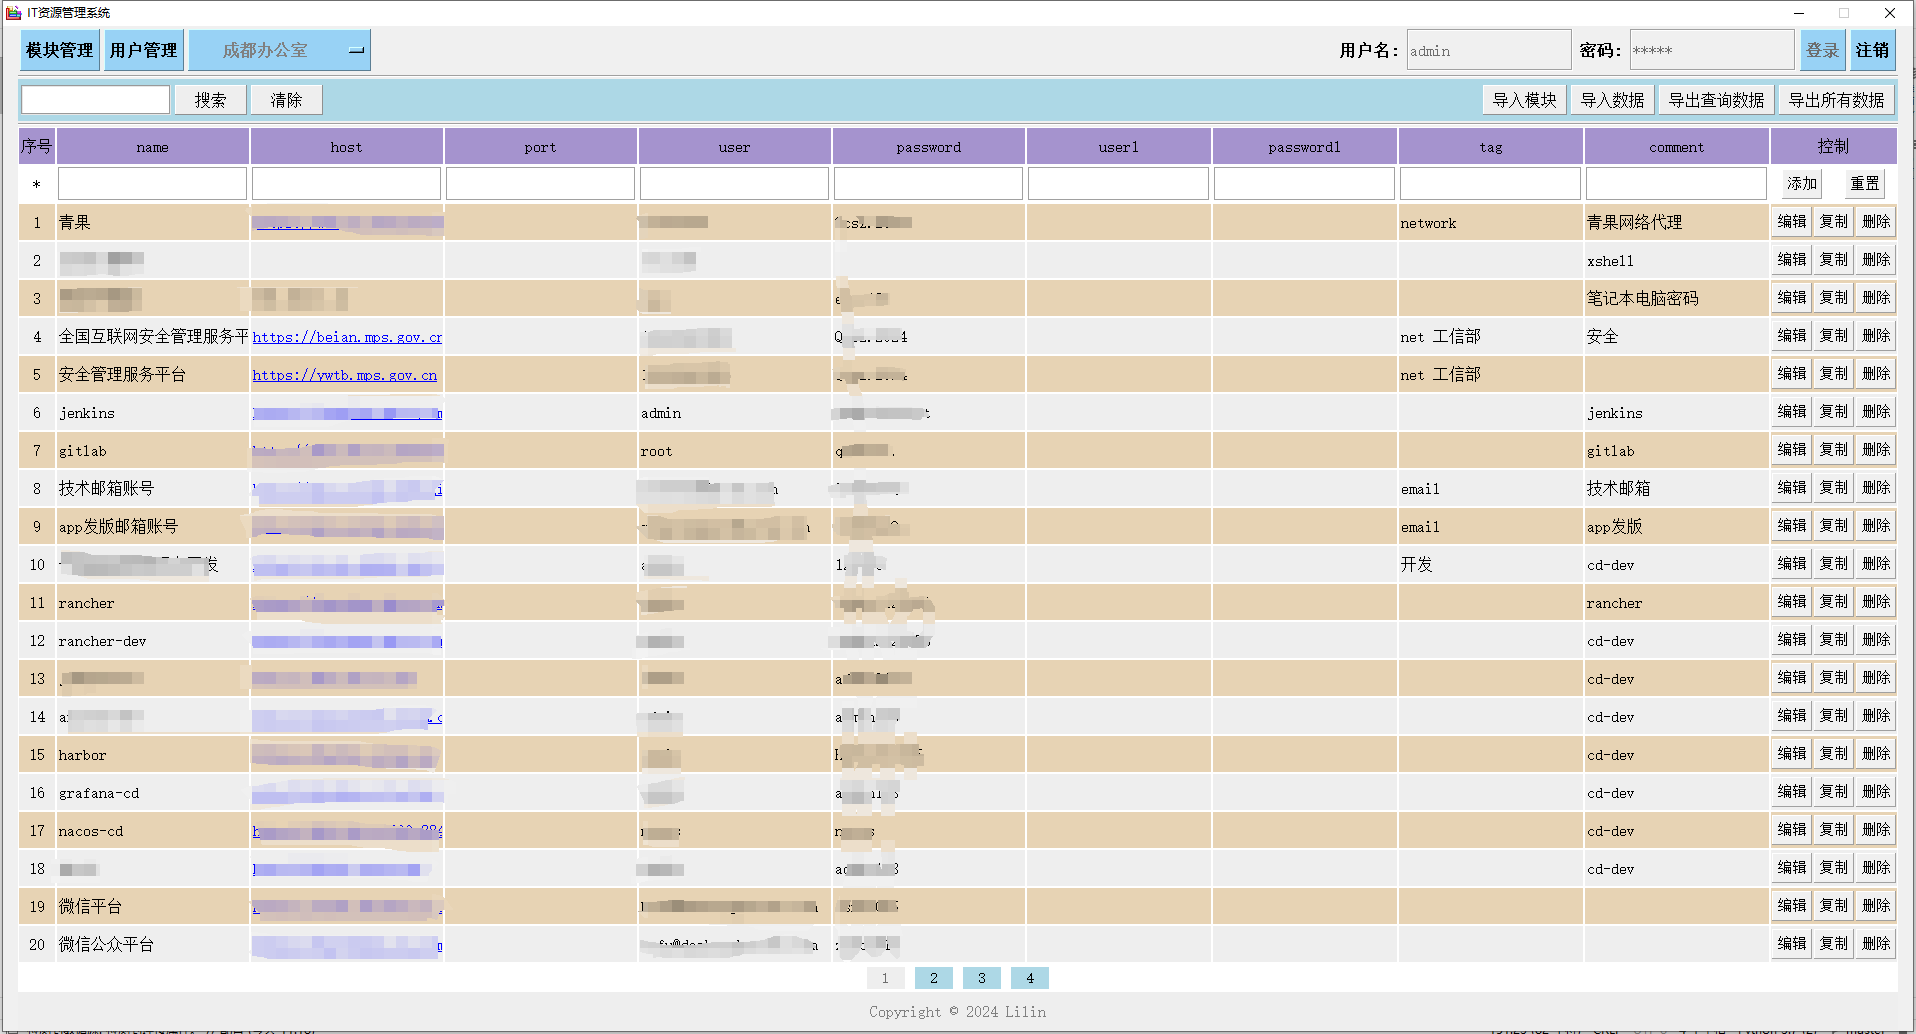The height and width of the screenshot is (1034, 1916).
Task: Open the beian.mps.gov.cn link
Action: 347,337
